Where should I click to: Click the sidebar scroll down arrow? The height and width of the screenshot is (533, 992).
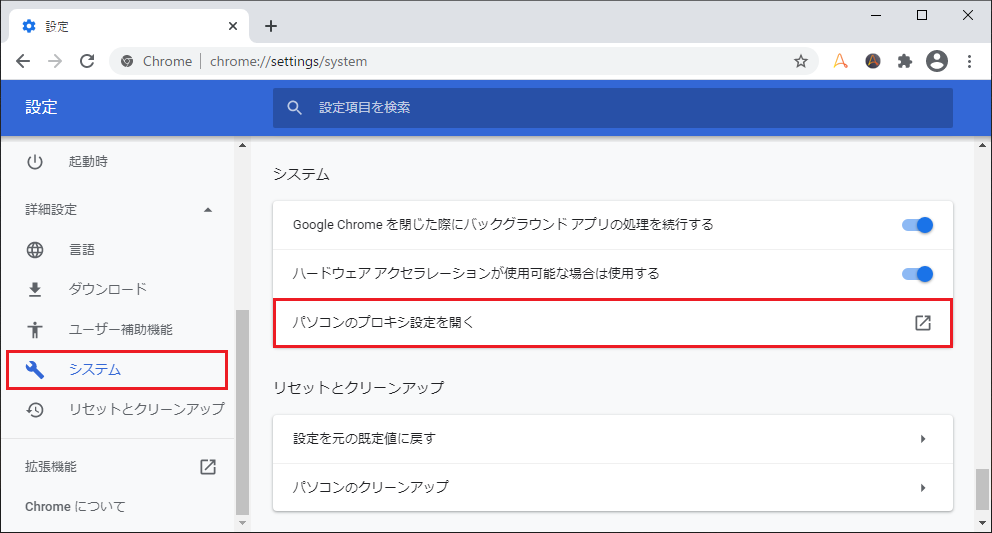[x=242, y=524]
